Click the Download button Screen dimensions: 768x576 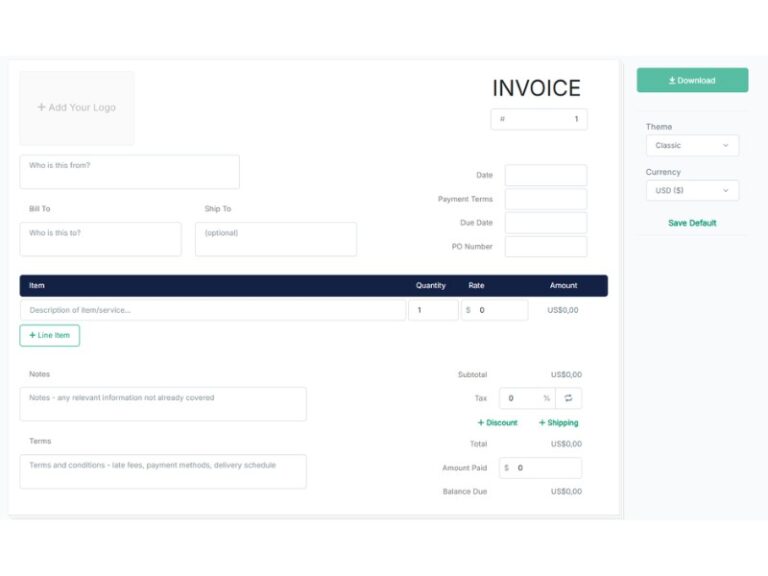tap(692, 80)
